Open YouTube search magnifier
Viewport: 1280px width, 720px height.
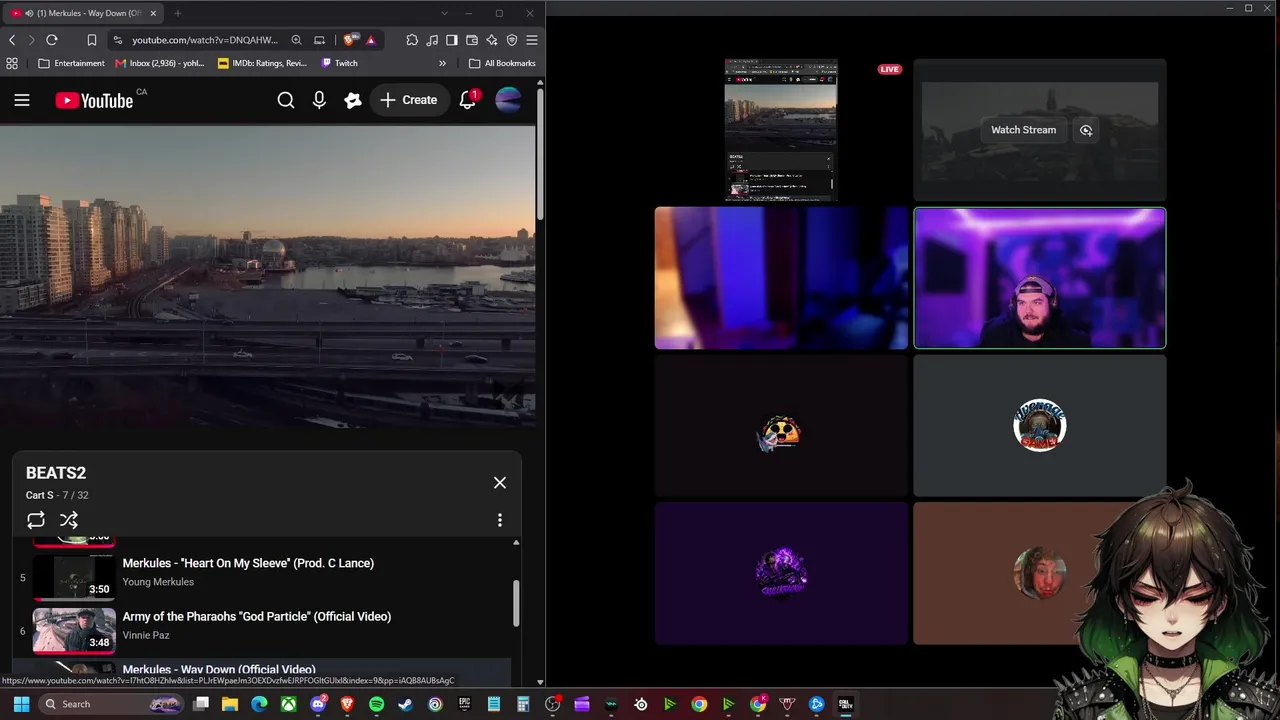click(286, 100)
